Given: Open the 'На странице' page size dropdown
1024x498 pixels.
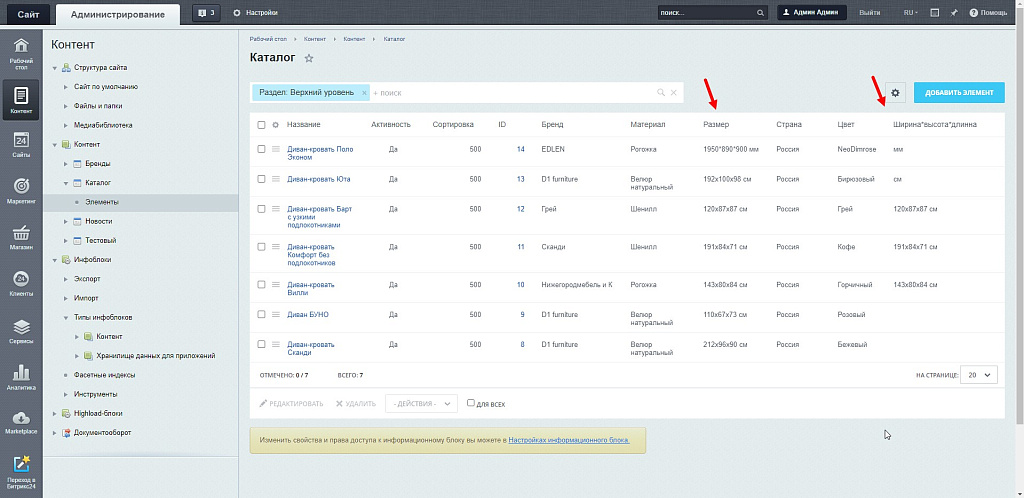Looking at the screenshot, I should pyautogui.click(x=978, y=374).
